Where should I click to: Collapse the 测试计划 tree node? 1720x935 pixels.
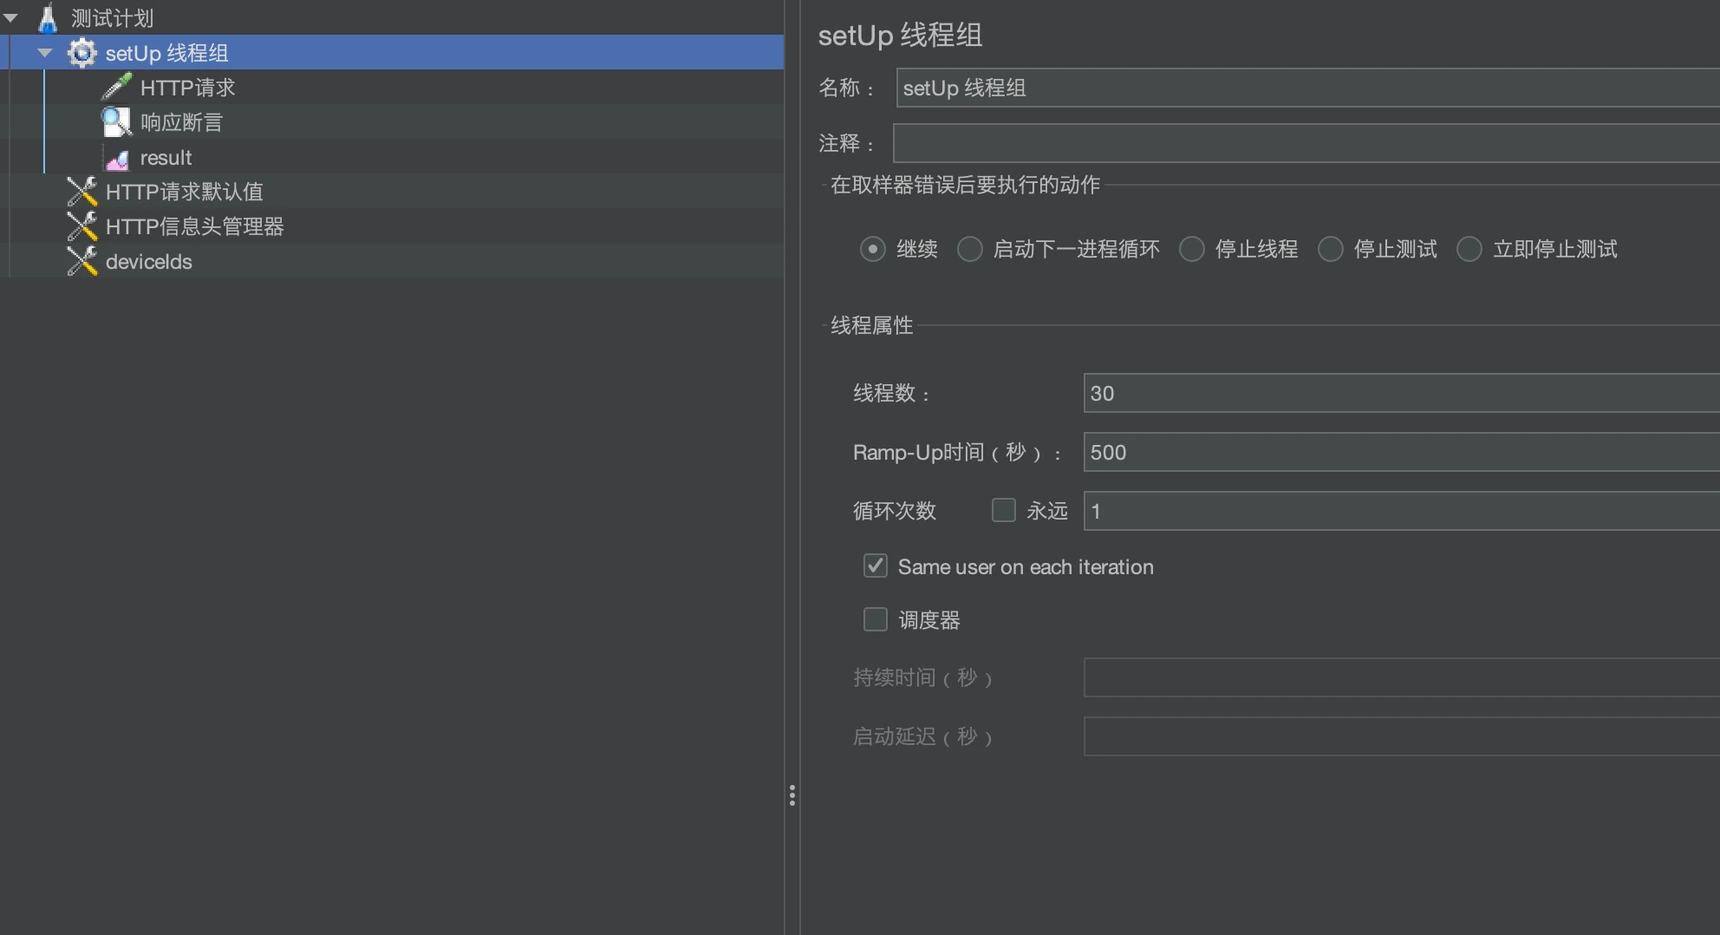(x=11, y=18)
